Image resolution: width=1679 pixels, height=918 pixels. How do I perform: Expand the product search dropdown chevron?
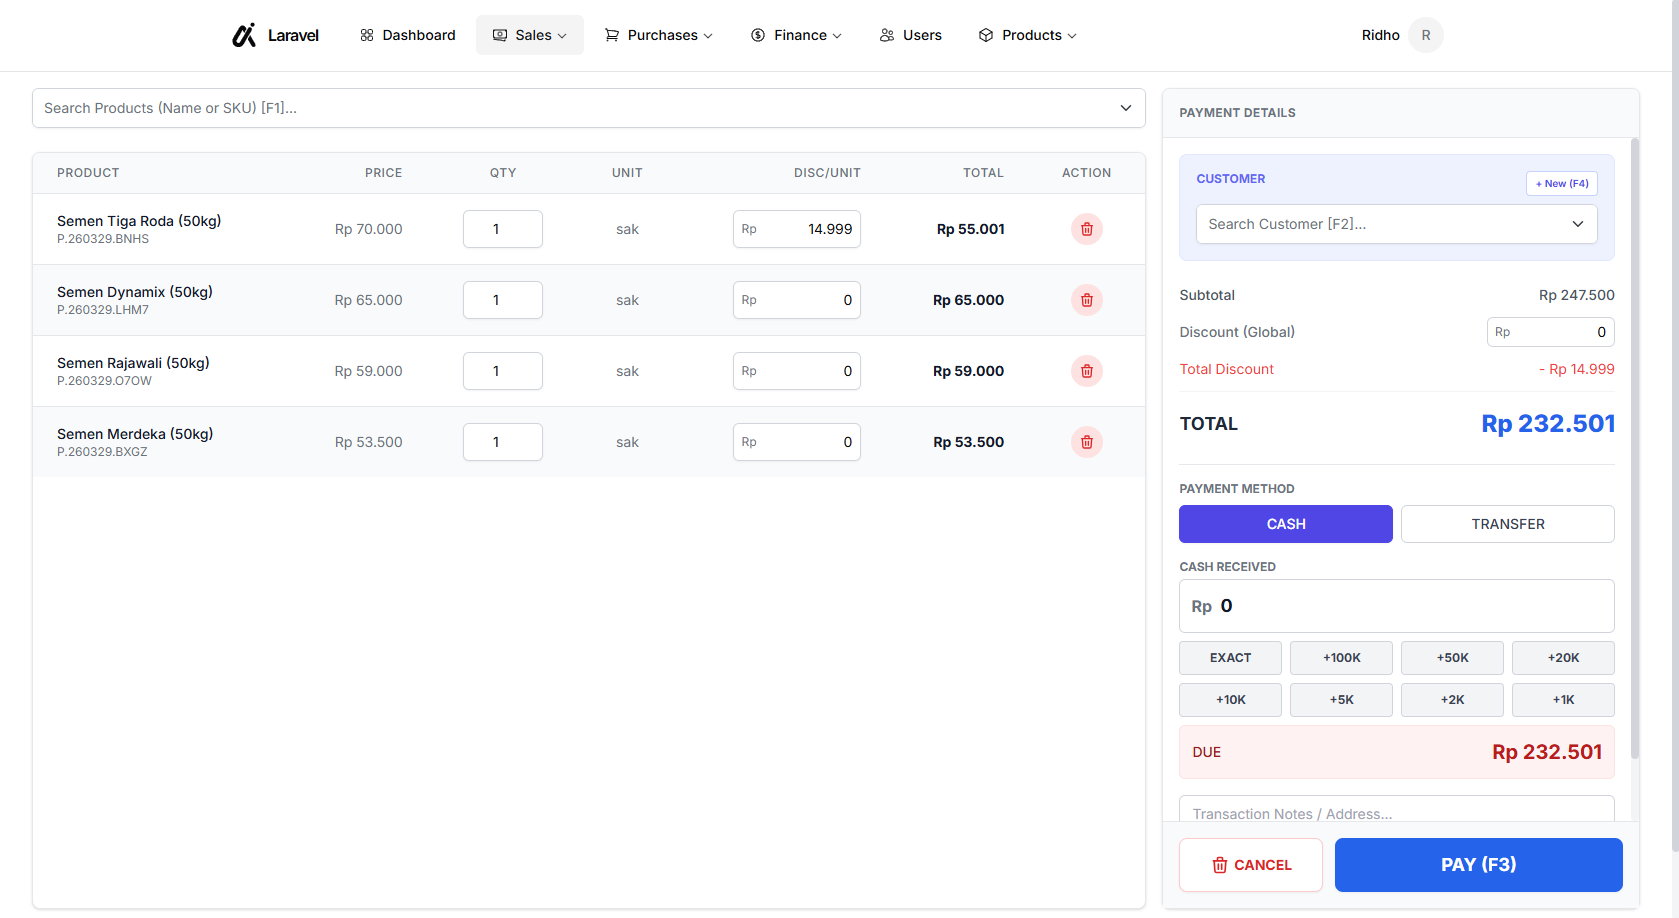pos(1126,108)
